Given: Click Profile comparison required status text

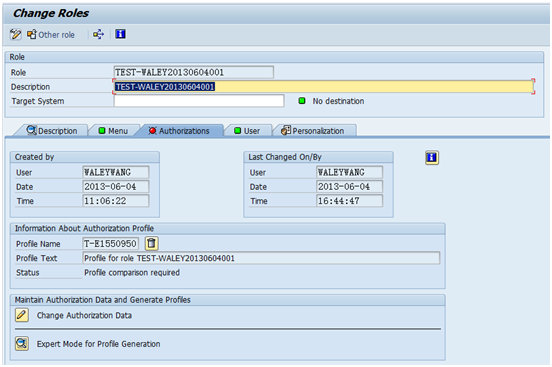Looking at the screenshot, I should pos(132,273).
